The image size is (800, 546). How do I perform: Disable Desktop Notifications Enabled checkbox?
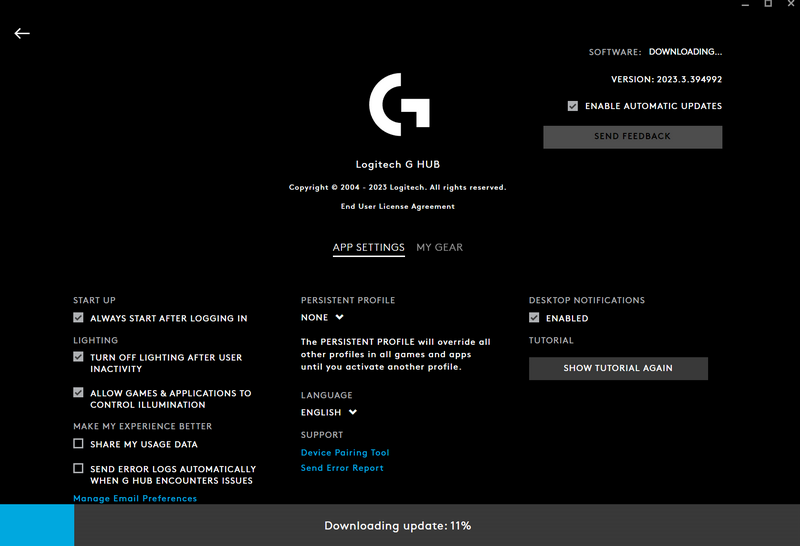[x=535, y=318]
